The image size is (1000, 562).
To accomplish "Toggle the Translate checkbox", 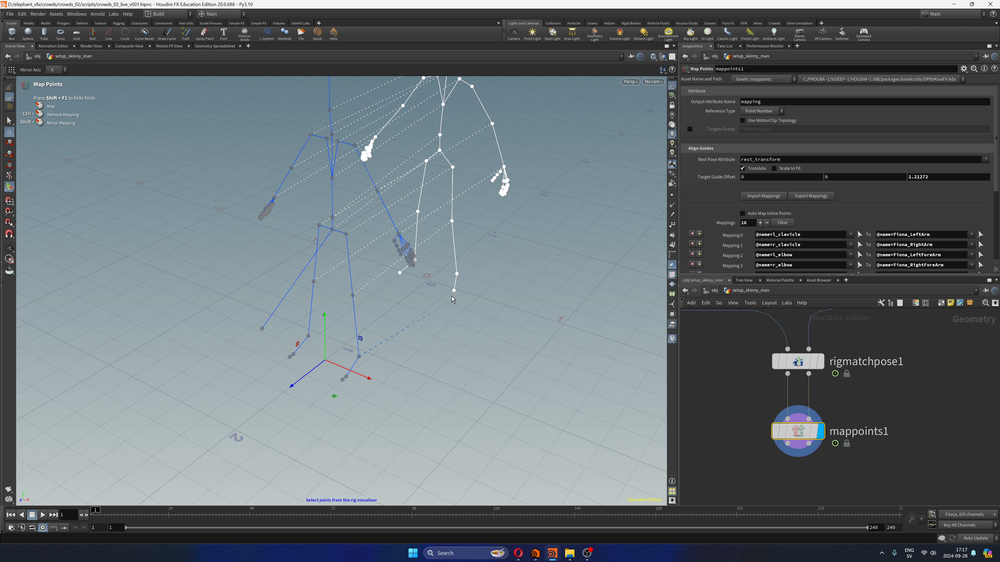I will coord(742,168).
